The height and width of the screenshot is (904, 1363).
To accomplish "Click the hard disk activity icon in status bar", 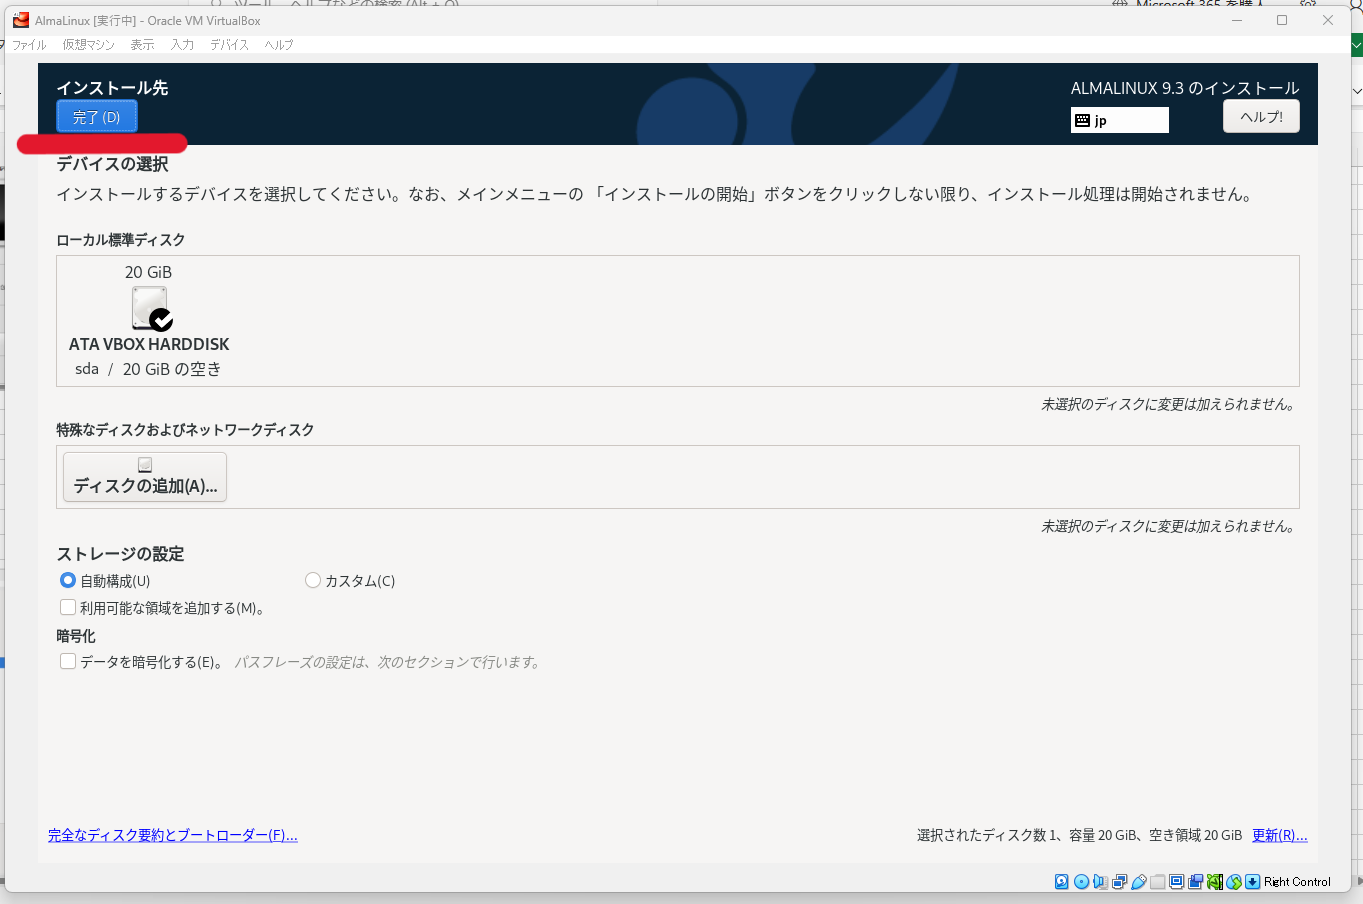I will click(x=1060, y=881).
